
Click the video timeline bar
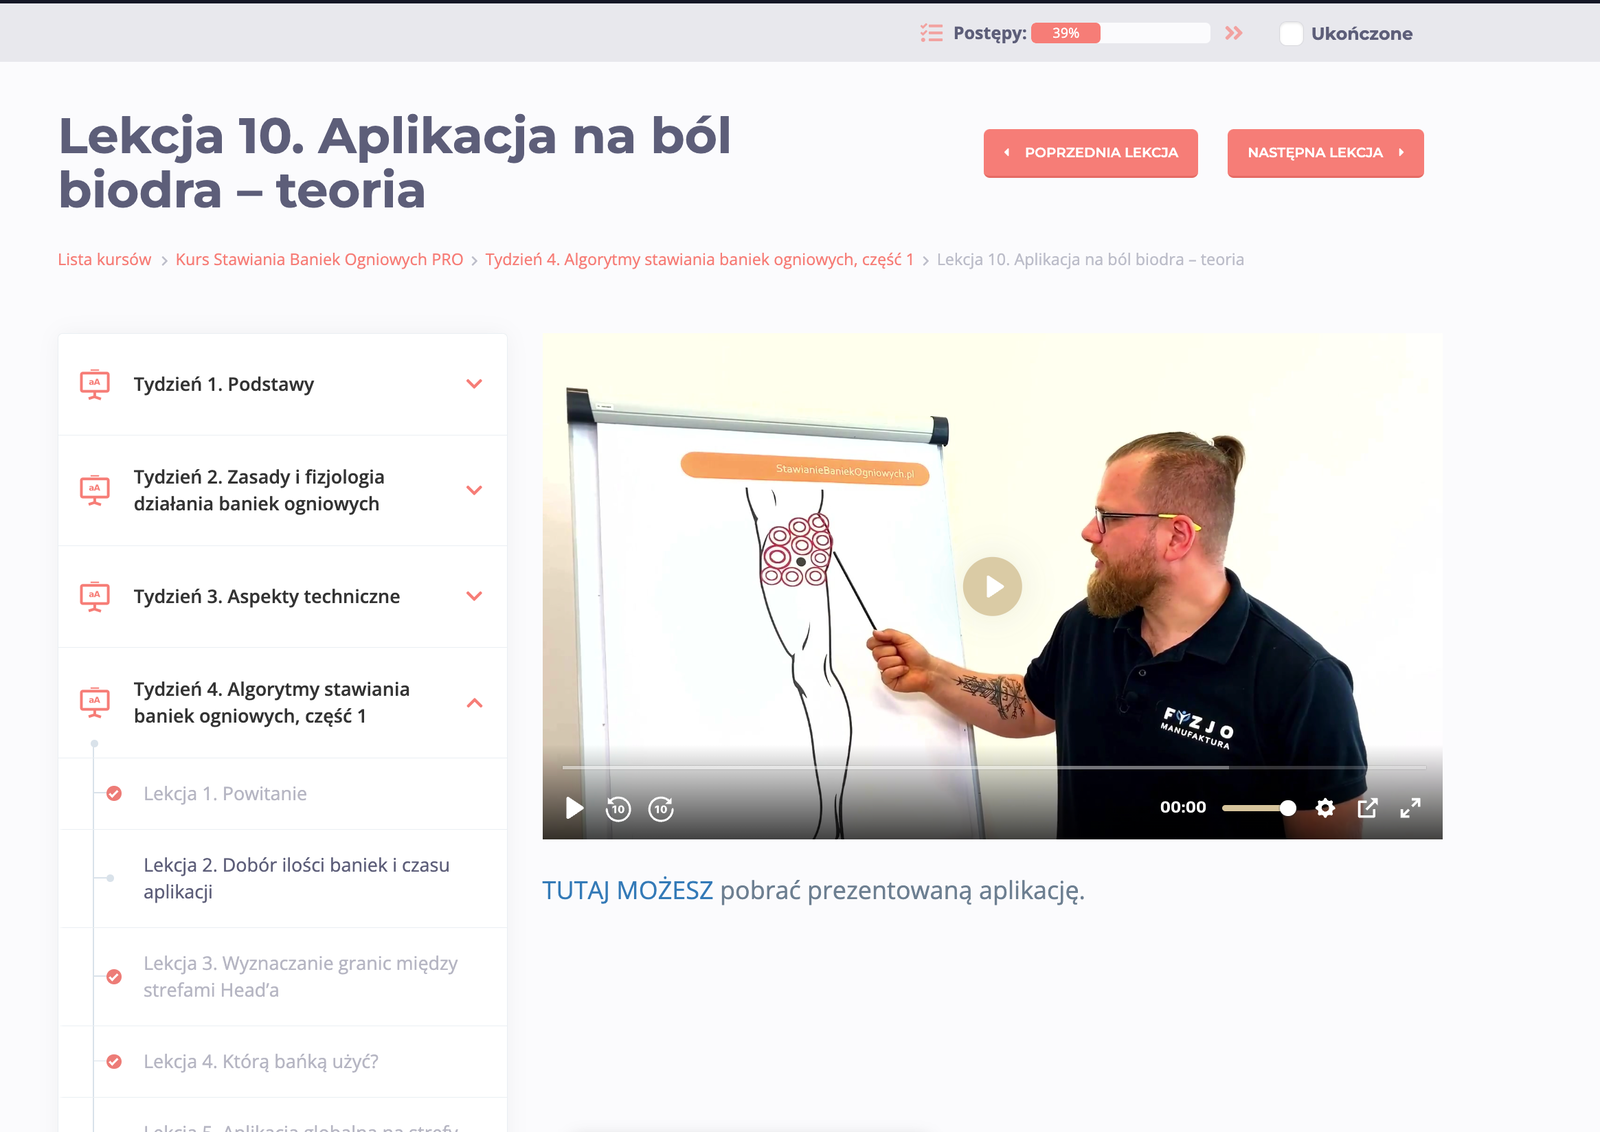click(x=994, y=767)
